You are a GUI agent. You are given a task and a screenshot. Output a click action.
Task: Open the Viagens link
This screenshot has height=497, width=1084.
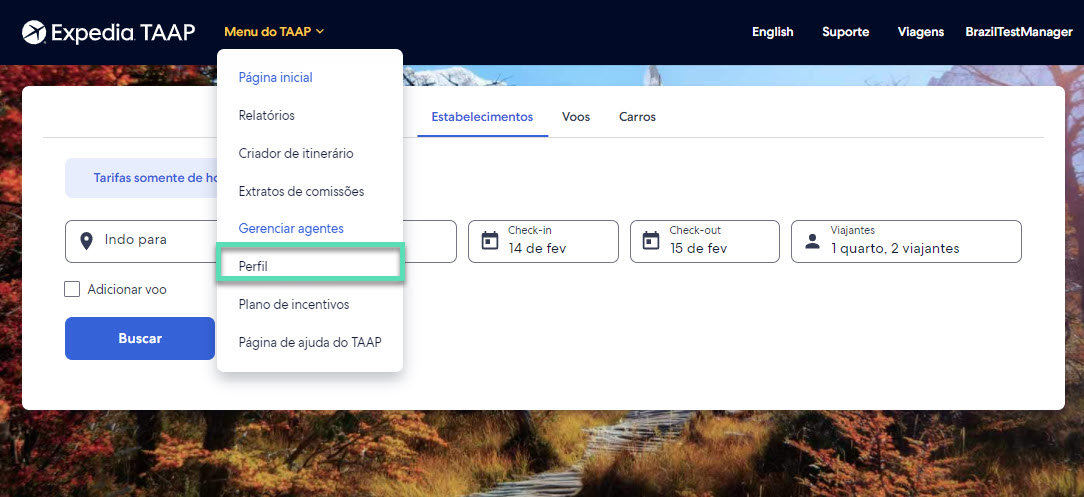click(x=921, y=32)
